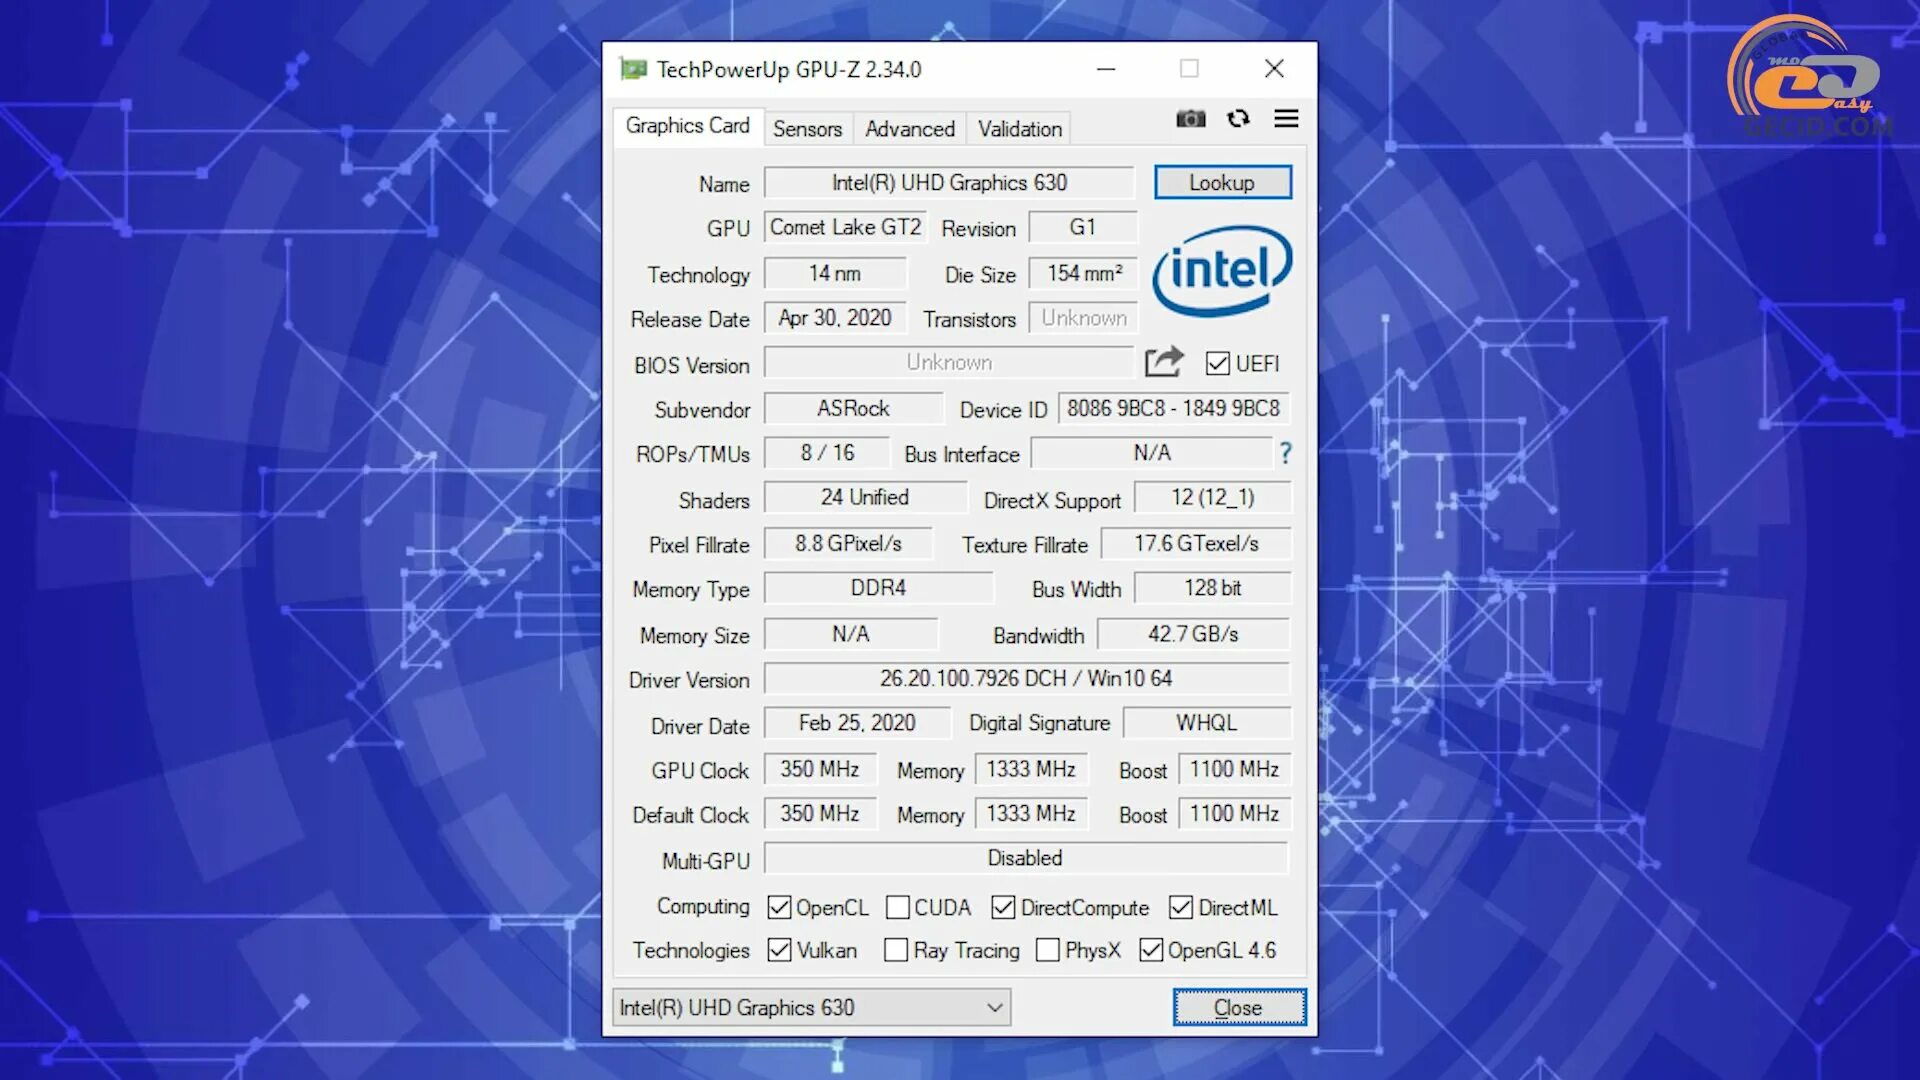This screenshot has height=1080, width=1920.
Task: Click the BIOS share export icon
Action: pos(1163,362)
